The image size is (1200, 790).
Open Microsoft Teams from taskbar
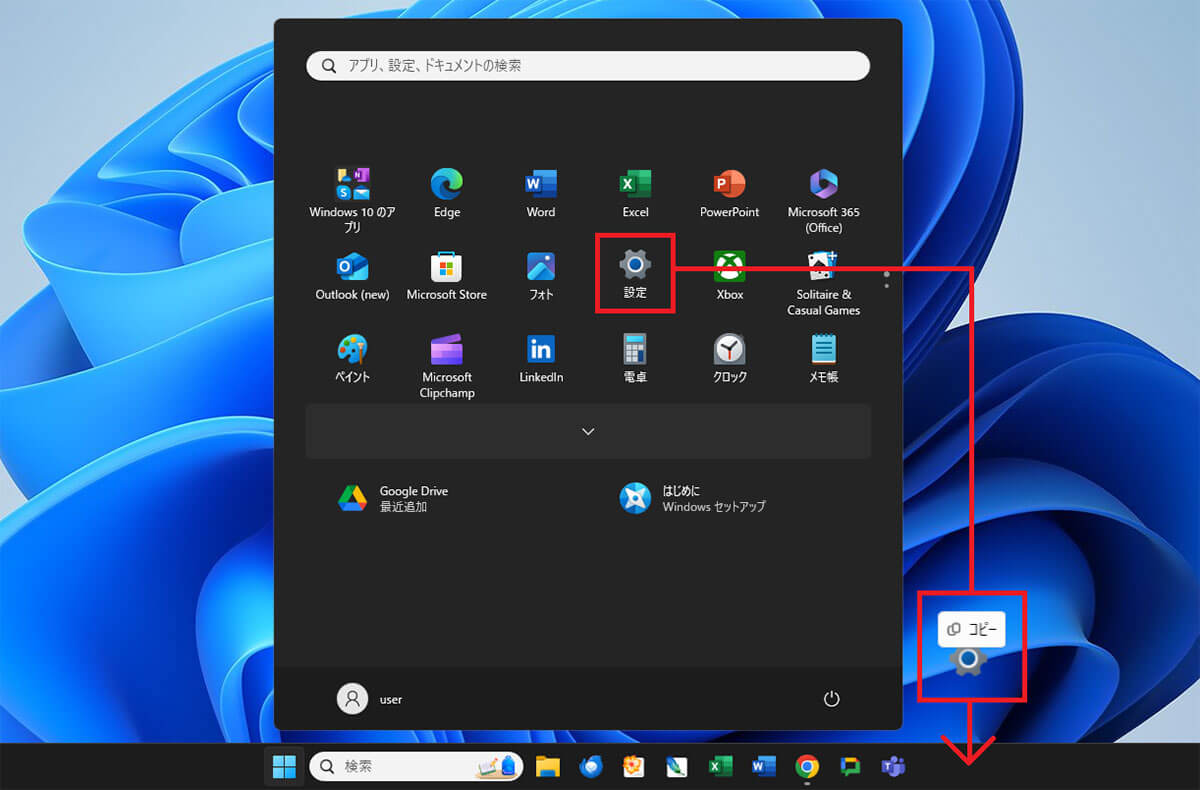893,767
